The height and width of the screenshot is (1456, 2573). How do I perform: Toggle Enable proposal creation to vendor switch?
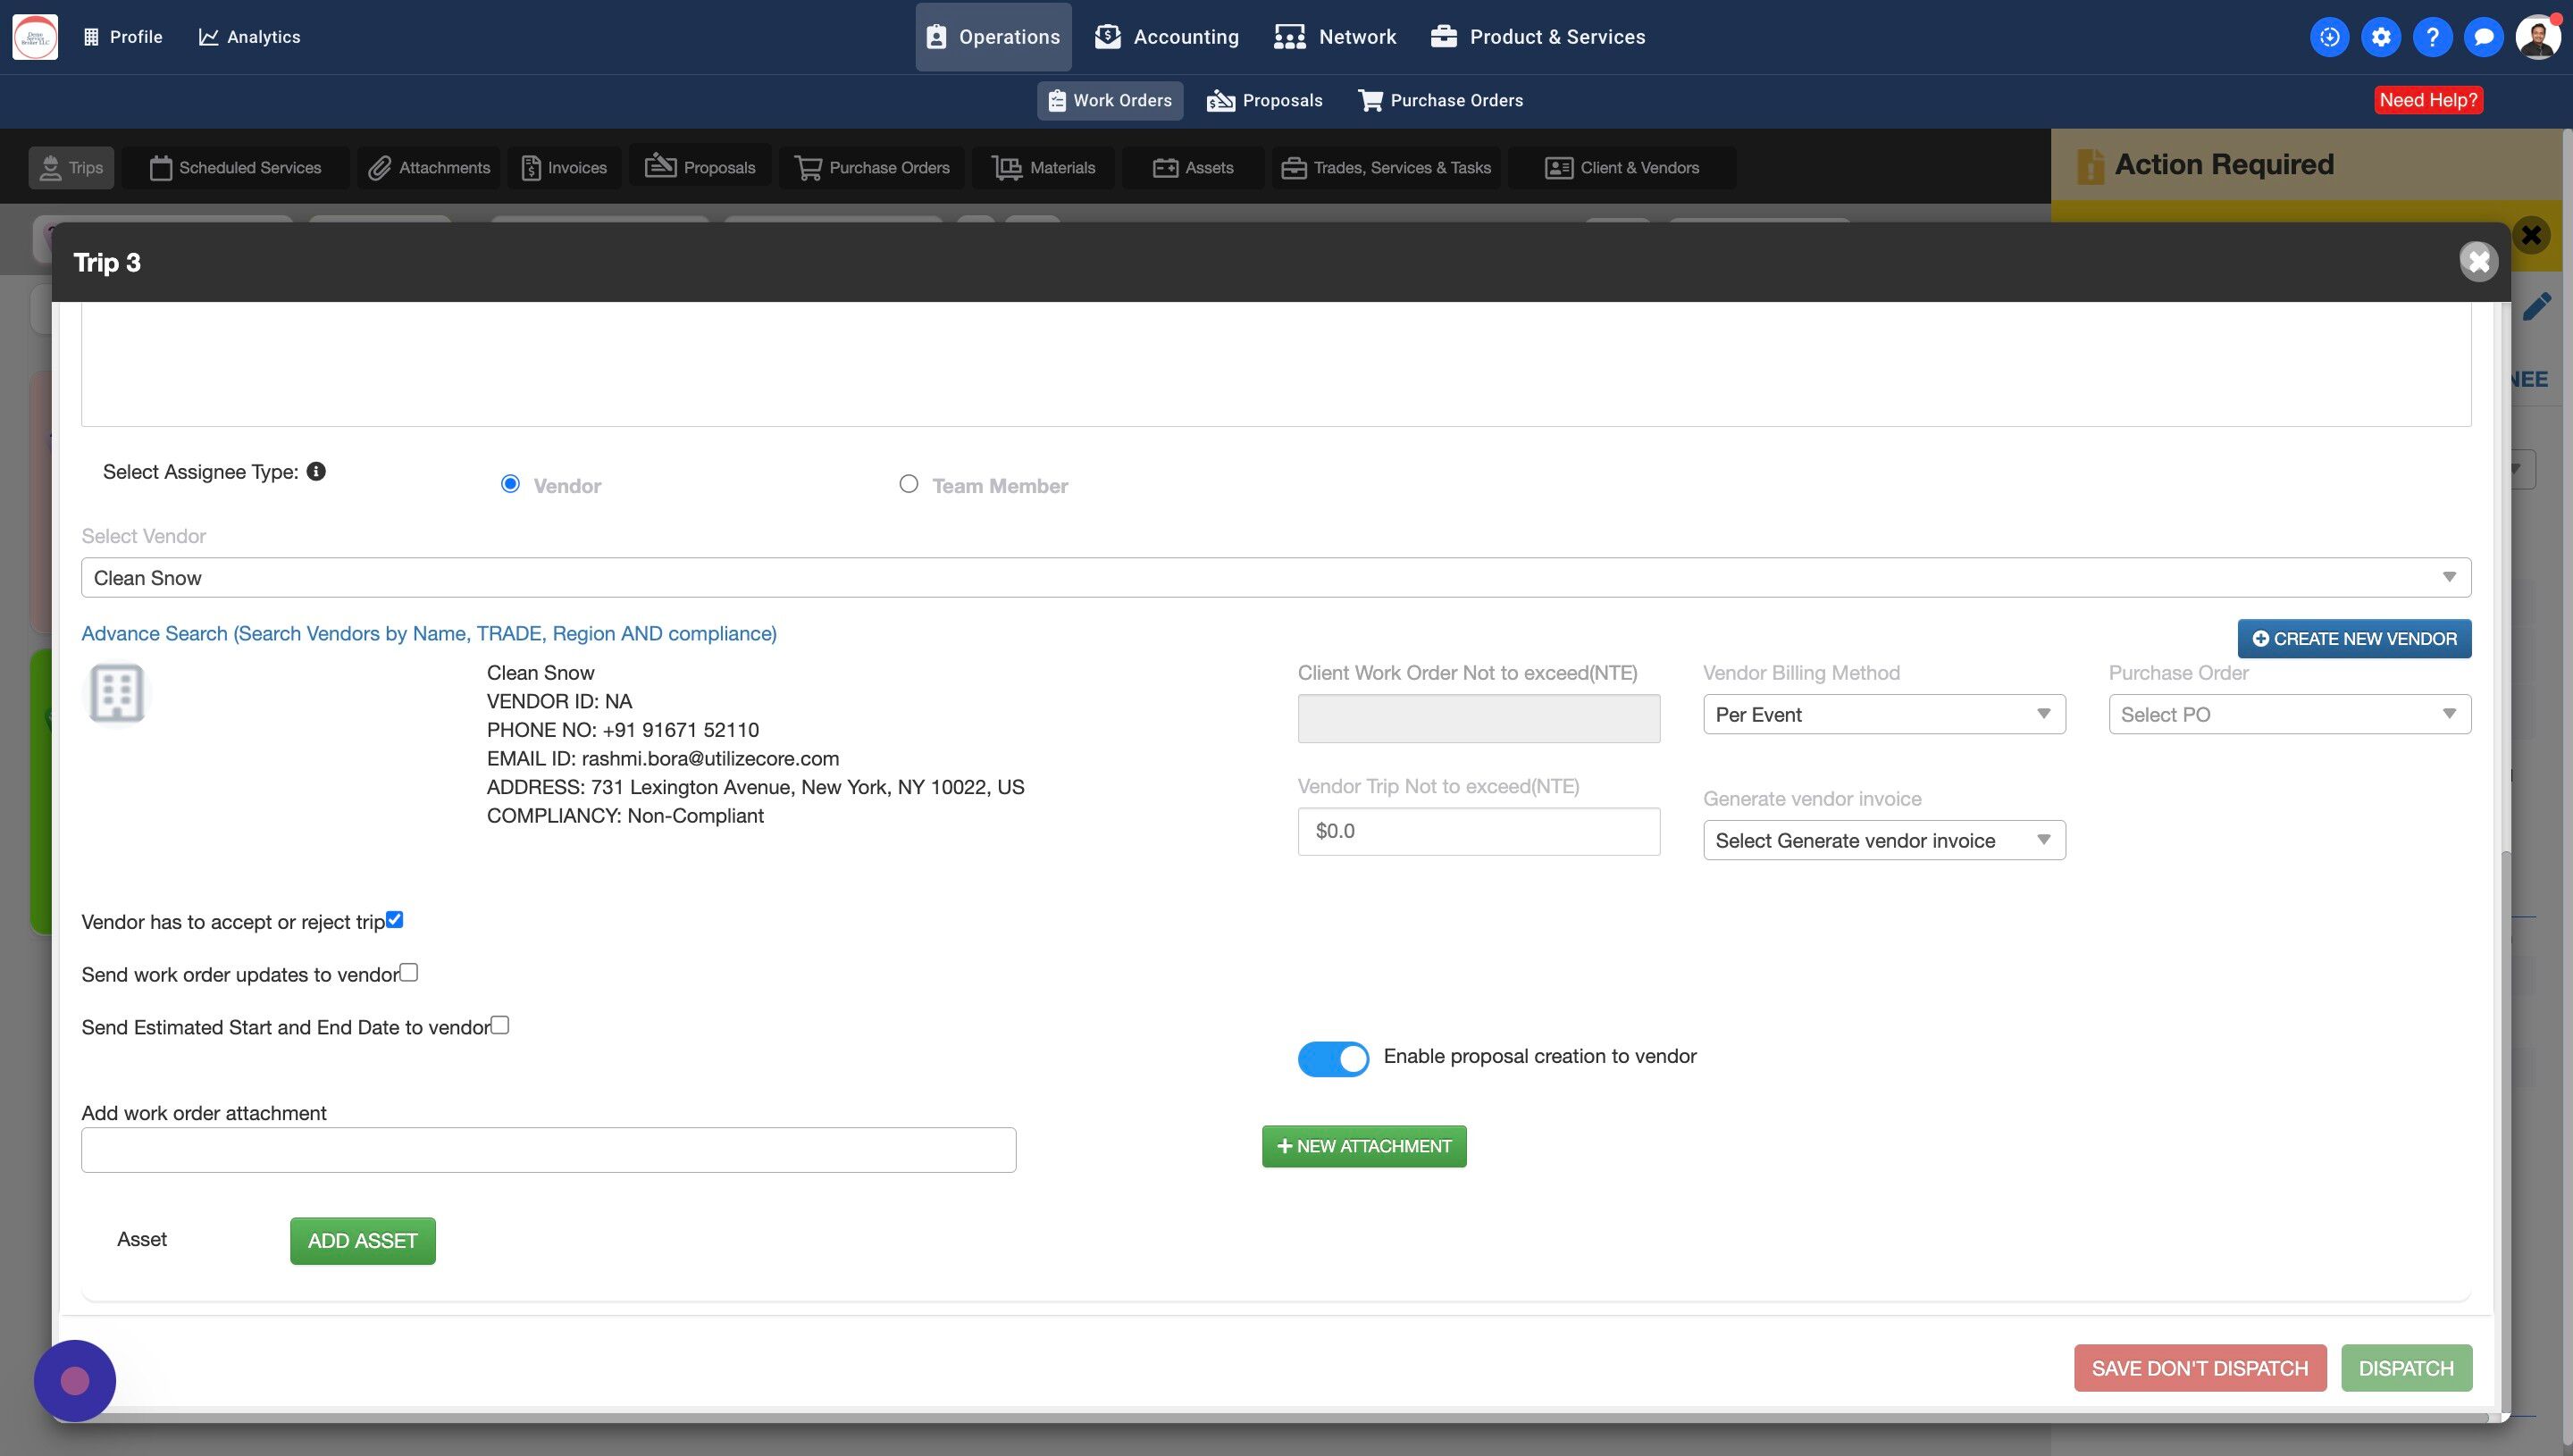pos(1333,1058)
